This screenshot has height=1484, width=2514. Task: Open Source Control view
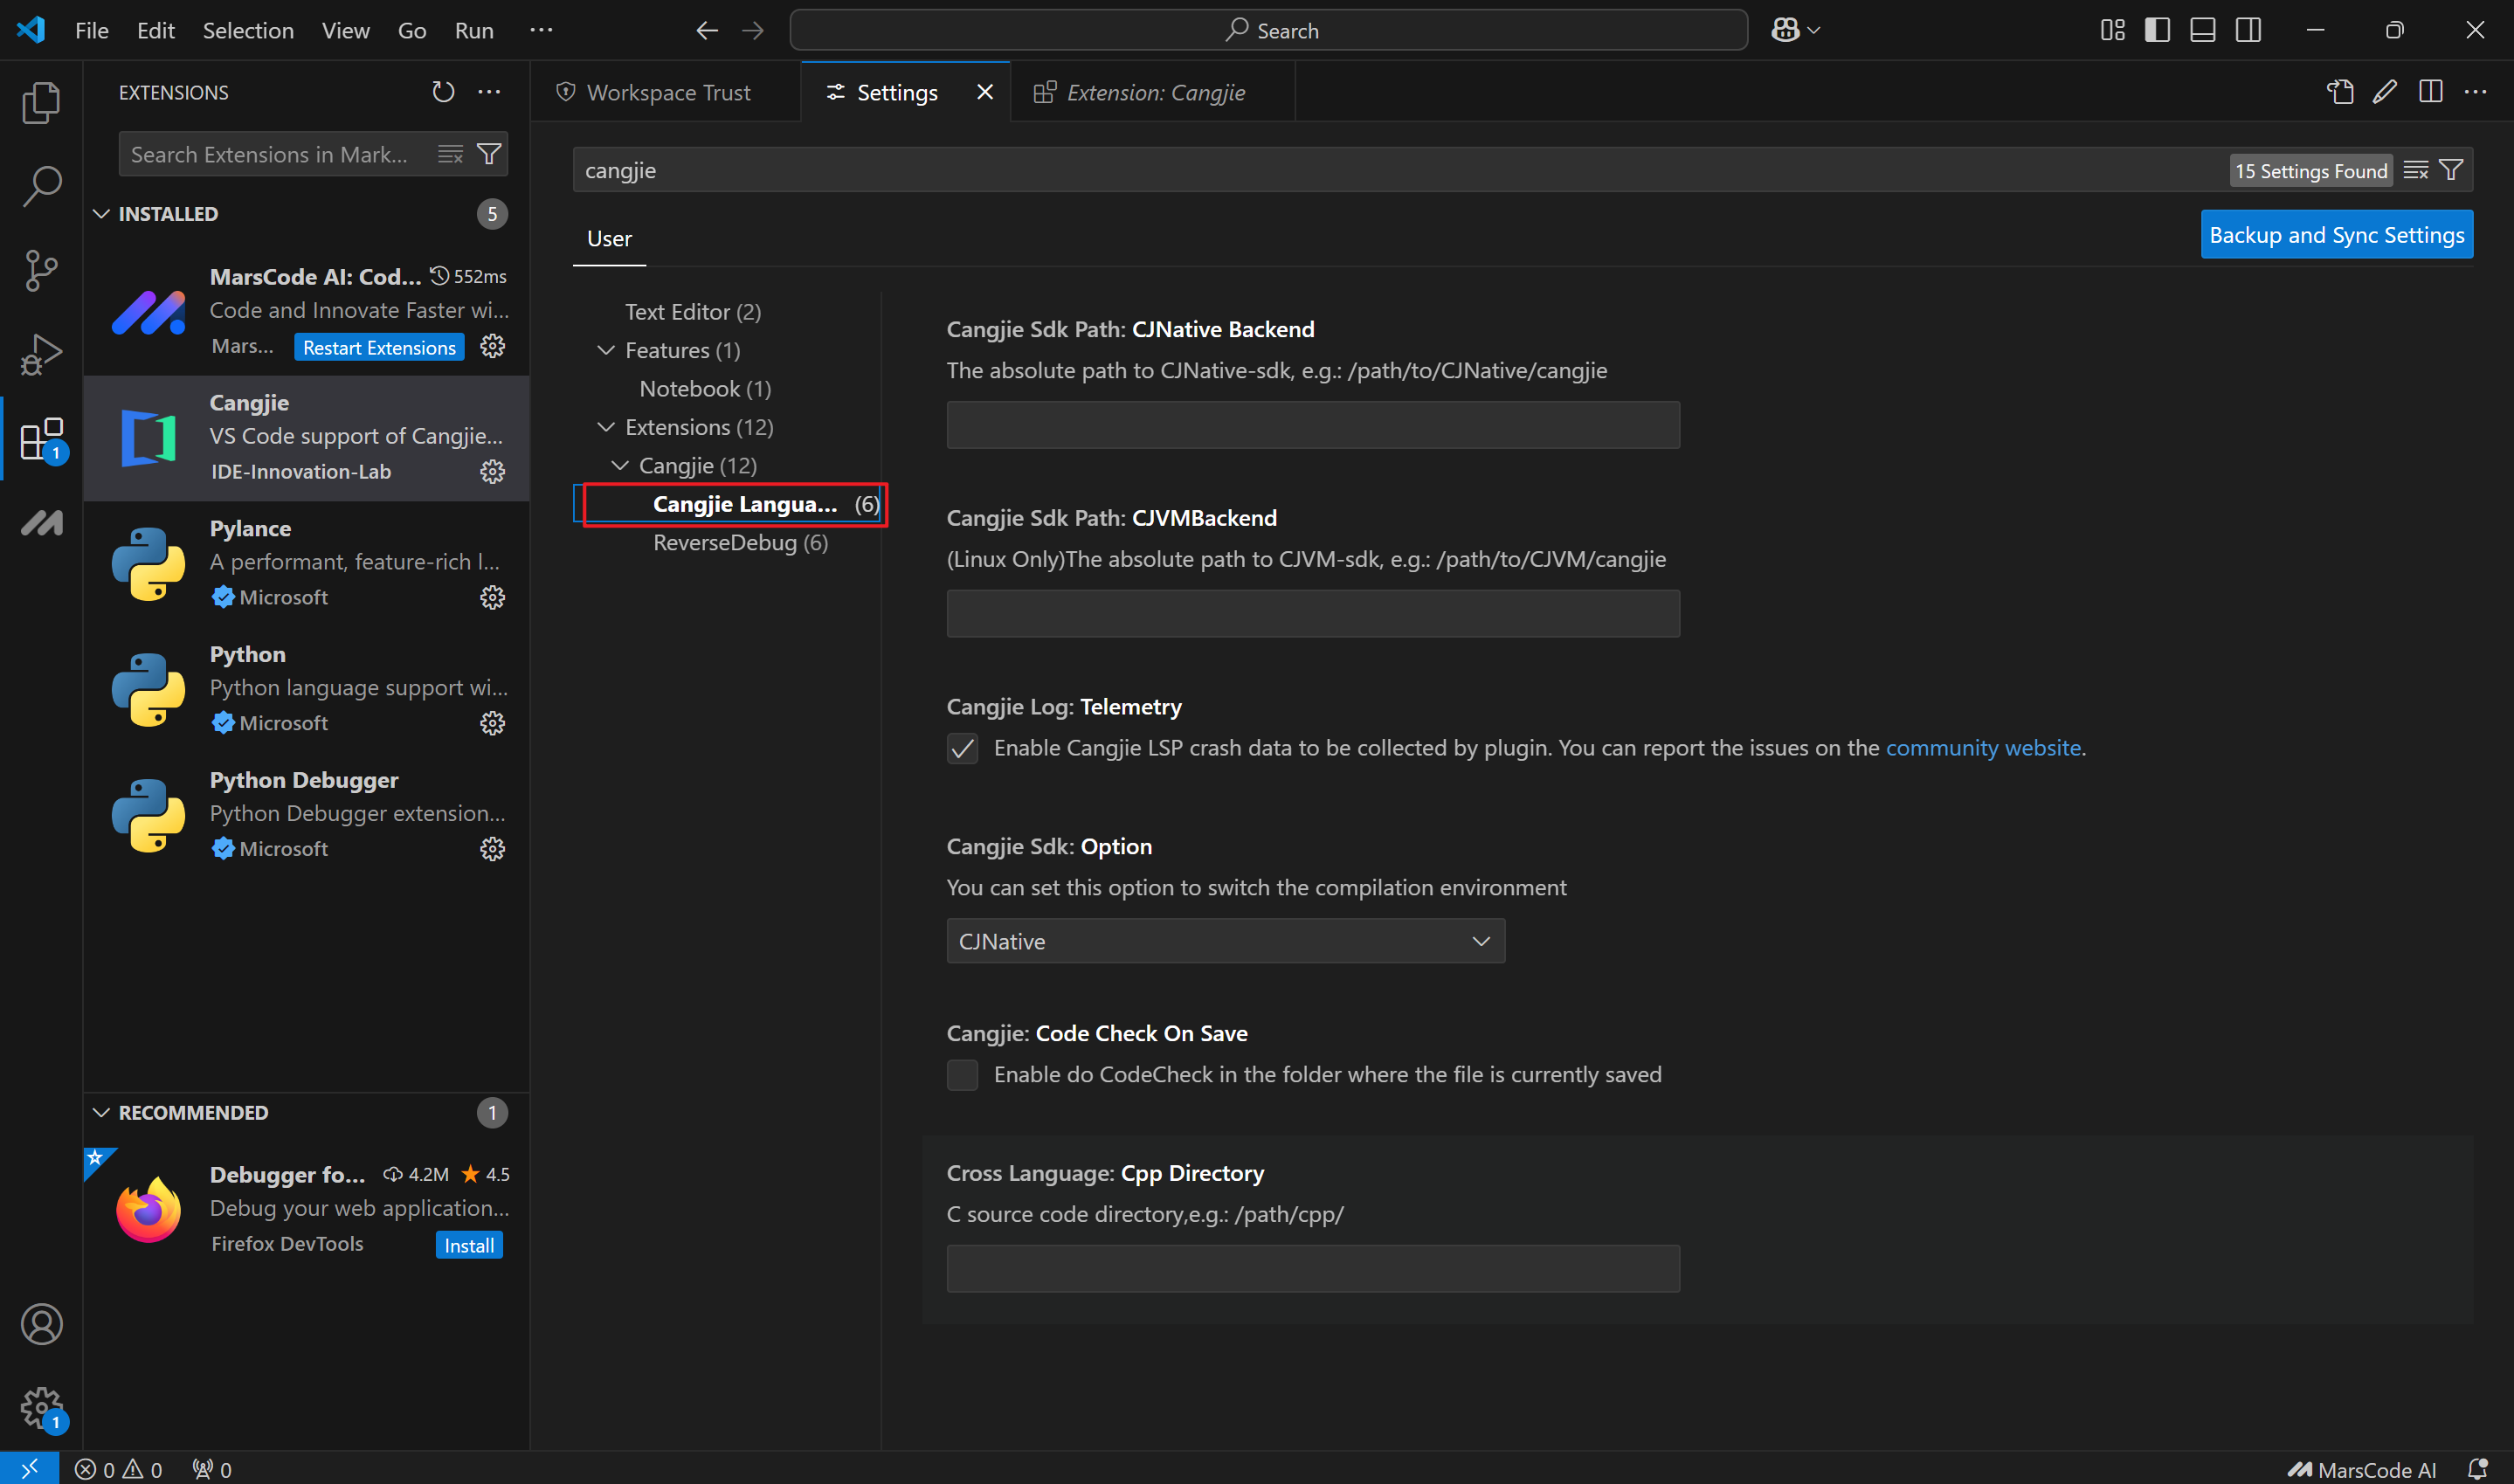coord(41,270)
